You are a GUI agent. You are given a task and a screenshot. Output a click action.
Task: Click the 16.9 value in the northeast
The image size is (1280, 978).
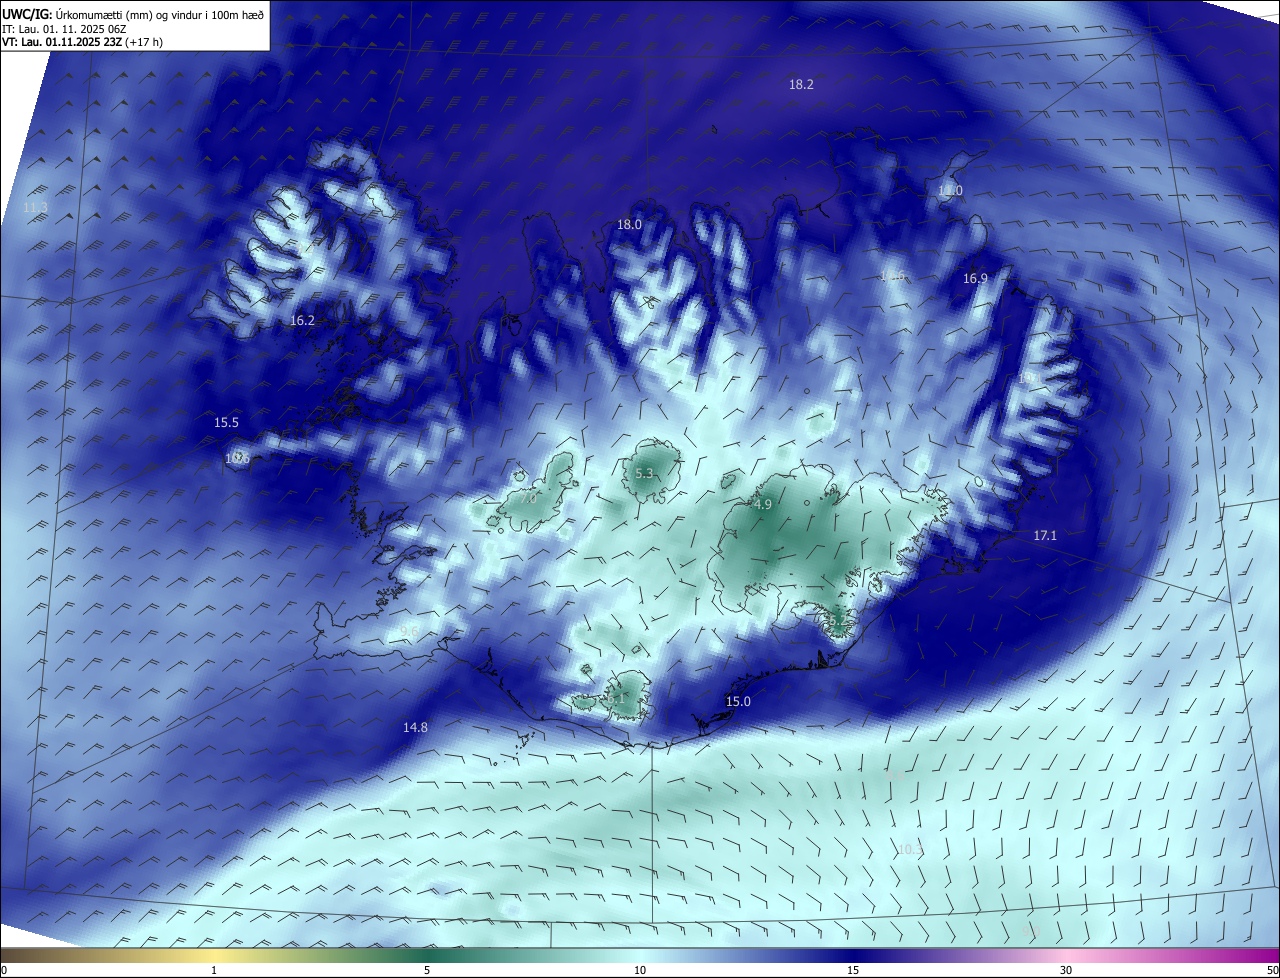(975, 278)
